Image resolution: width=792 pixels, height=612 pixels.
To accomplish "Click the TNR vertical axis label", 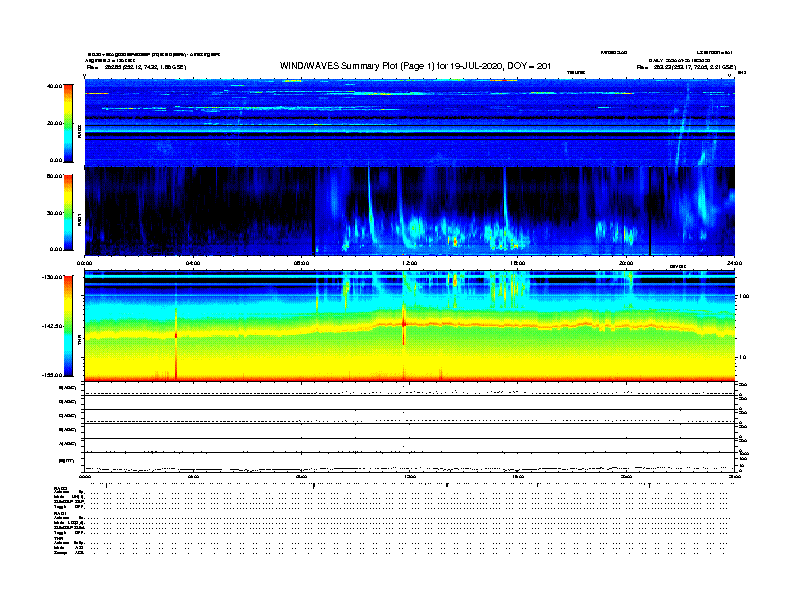I will 79,342.
